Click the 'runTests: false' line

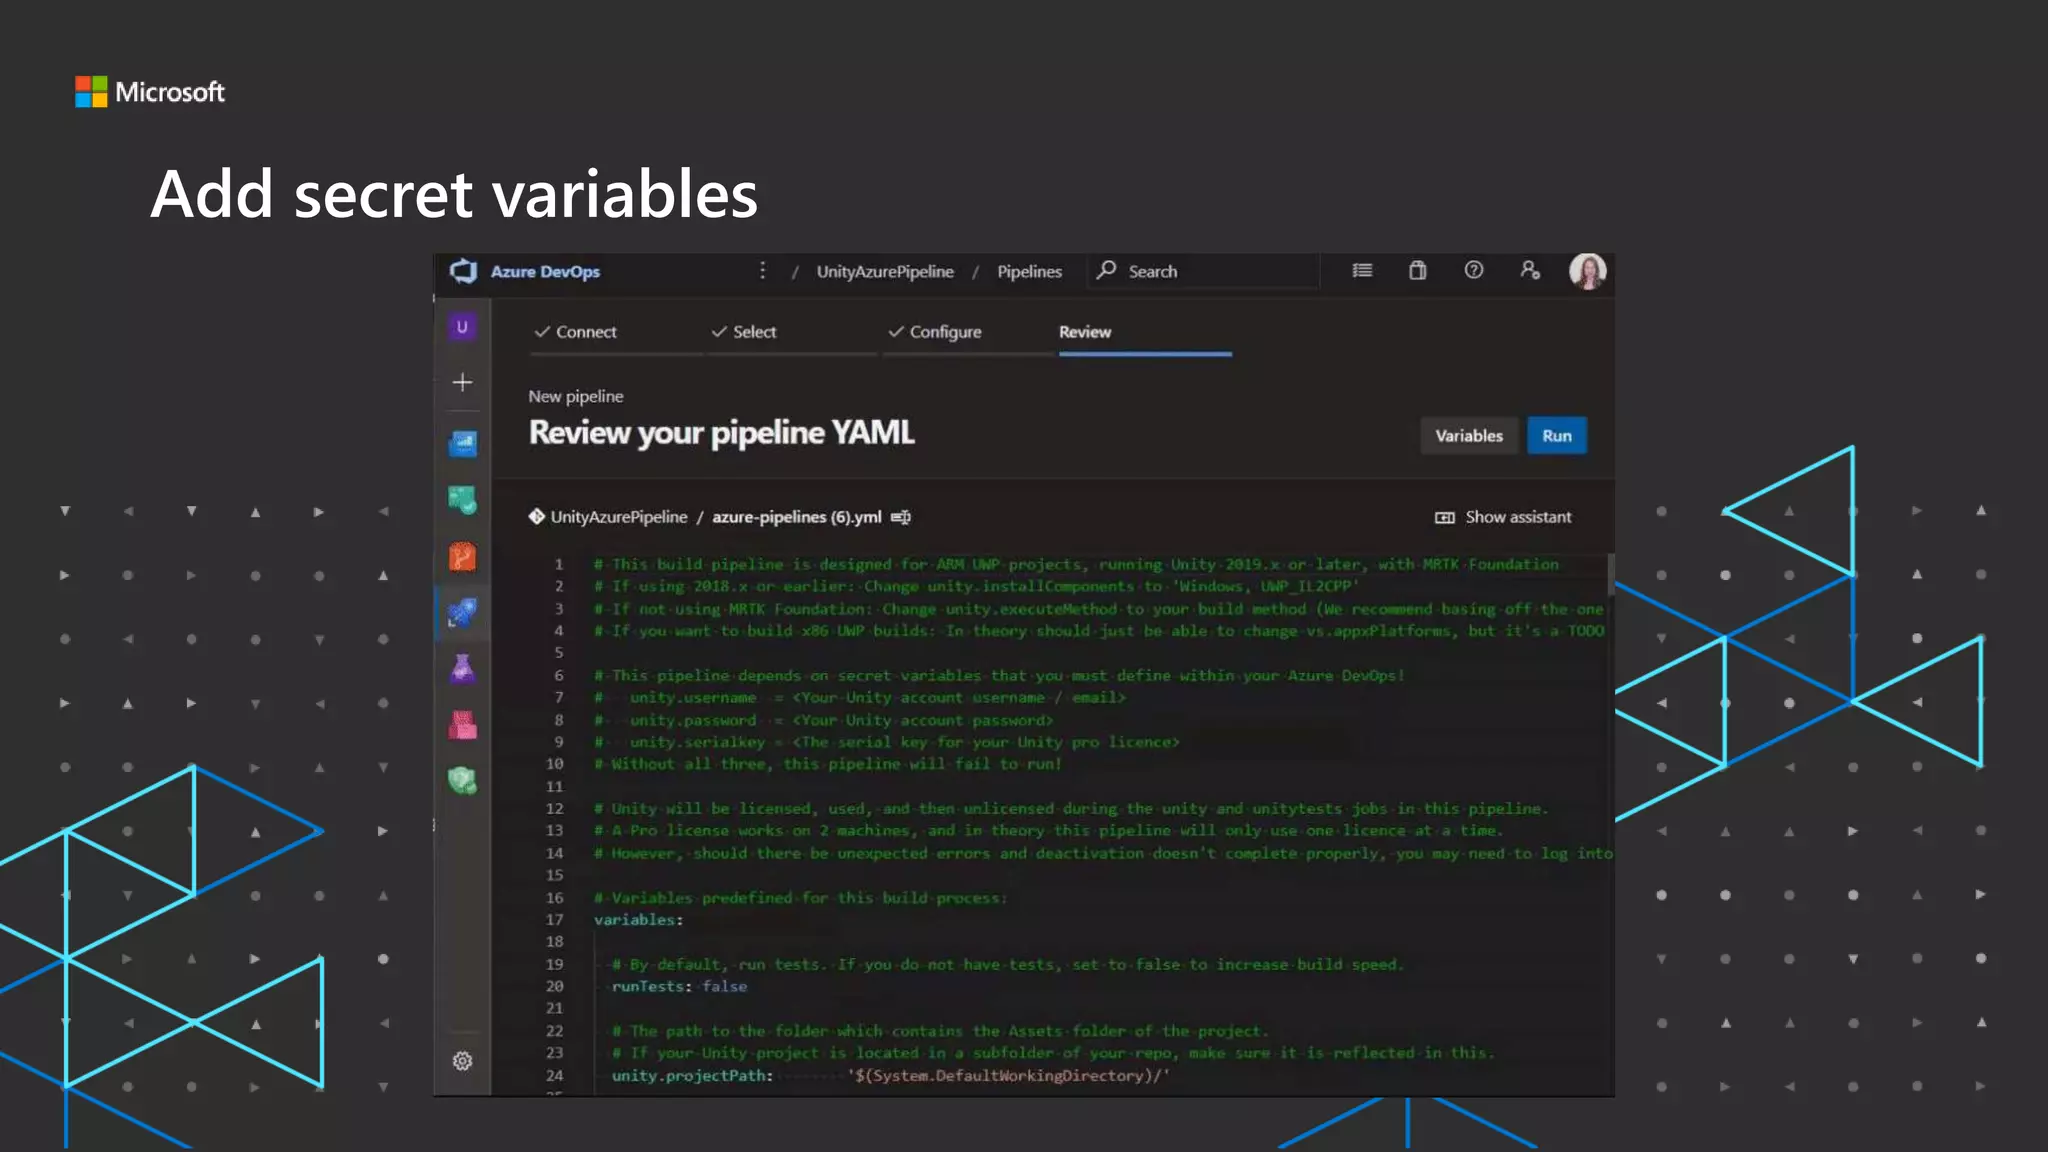(679, 987)
